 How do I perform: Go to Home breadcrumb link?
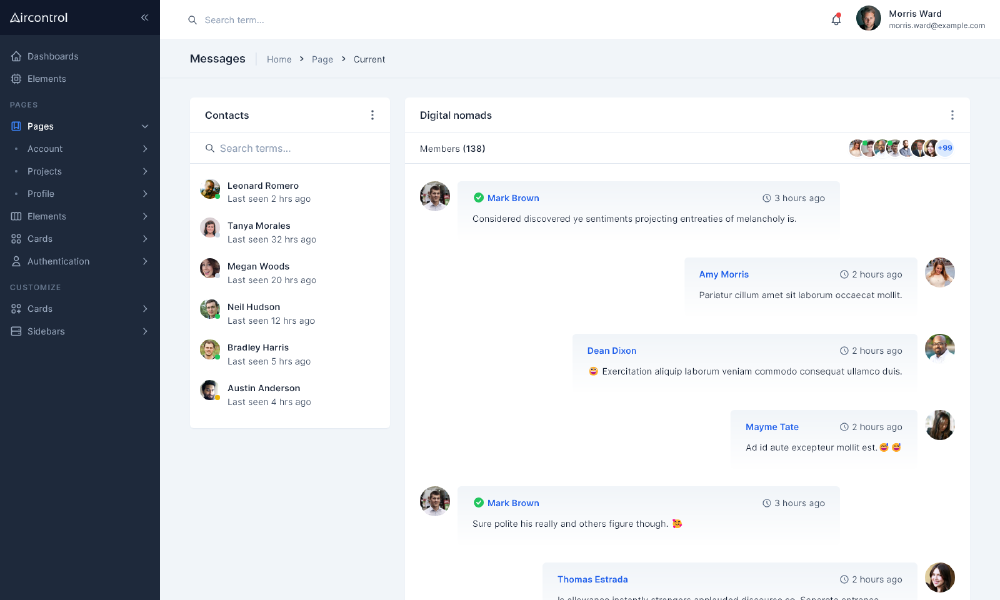(279, 59)
